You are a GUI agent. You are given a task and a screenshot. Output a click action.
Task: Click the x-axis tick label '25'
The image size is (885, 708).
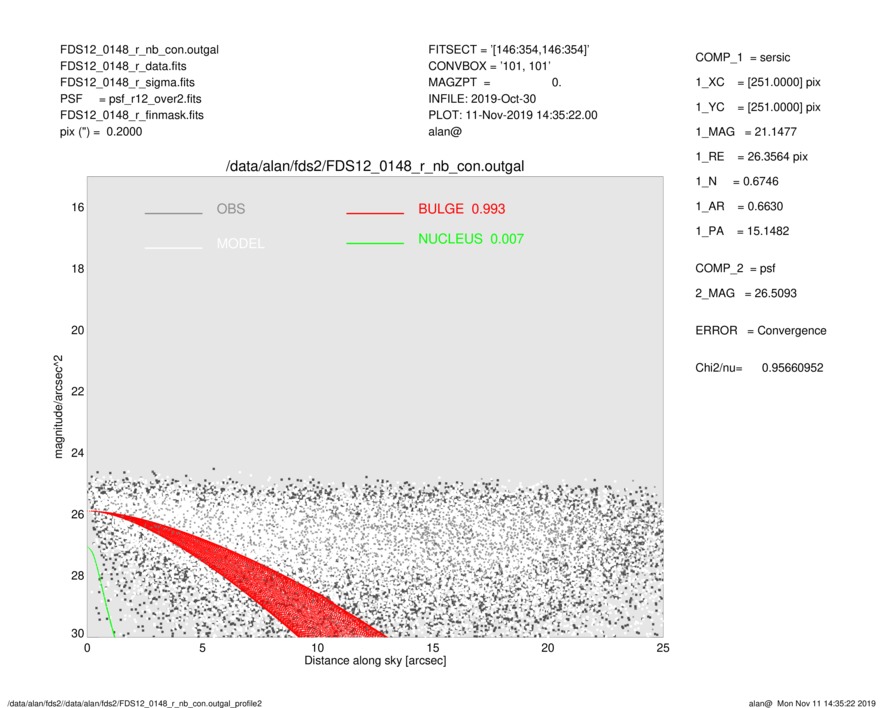coord(663,648)
